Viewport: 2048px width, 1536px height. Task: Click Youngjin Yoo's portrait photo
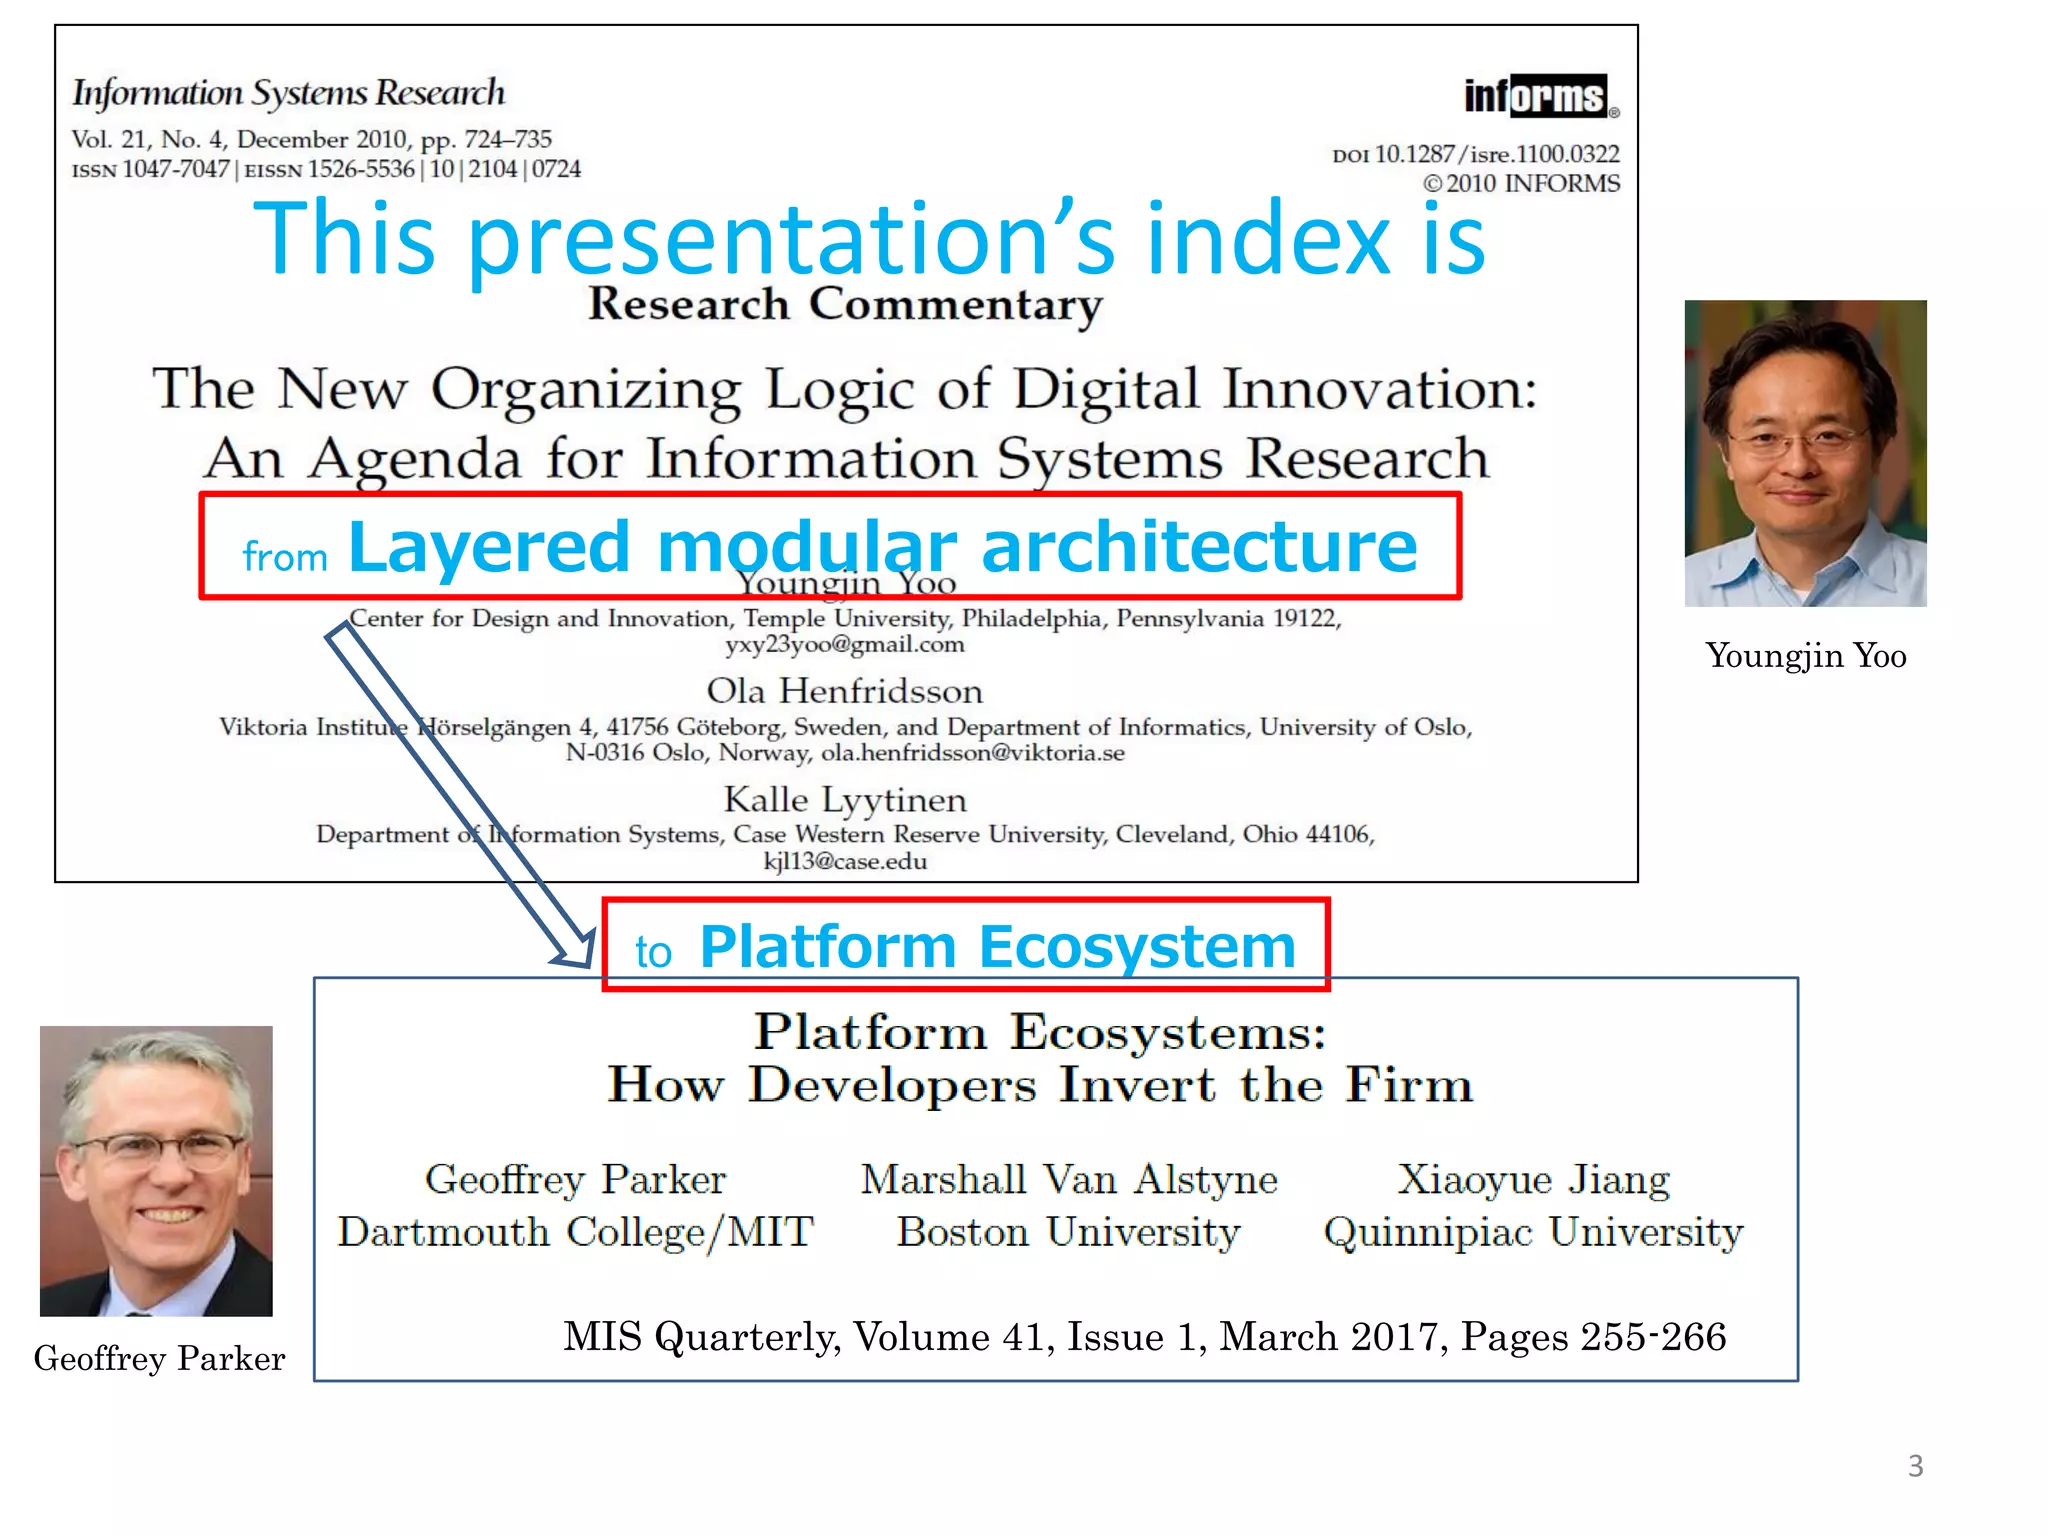[1805, 453]
